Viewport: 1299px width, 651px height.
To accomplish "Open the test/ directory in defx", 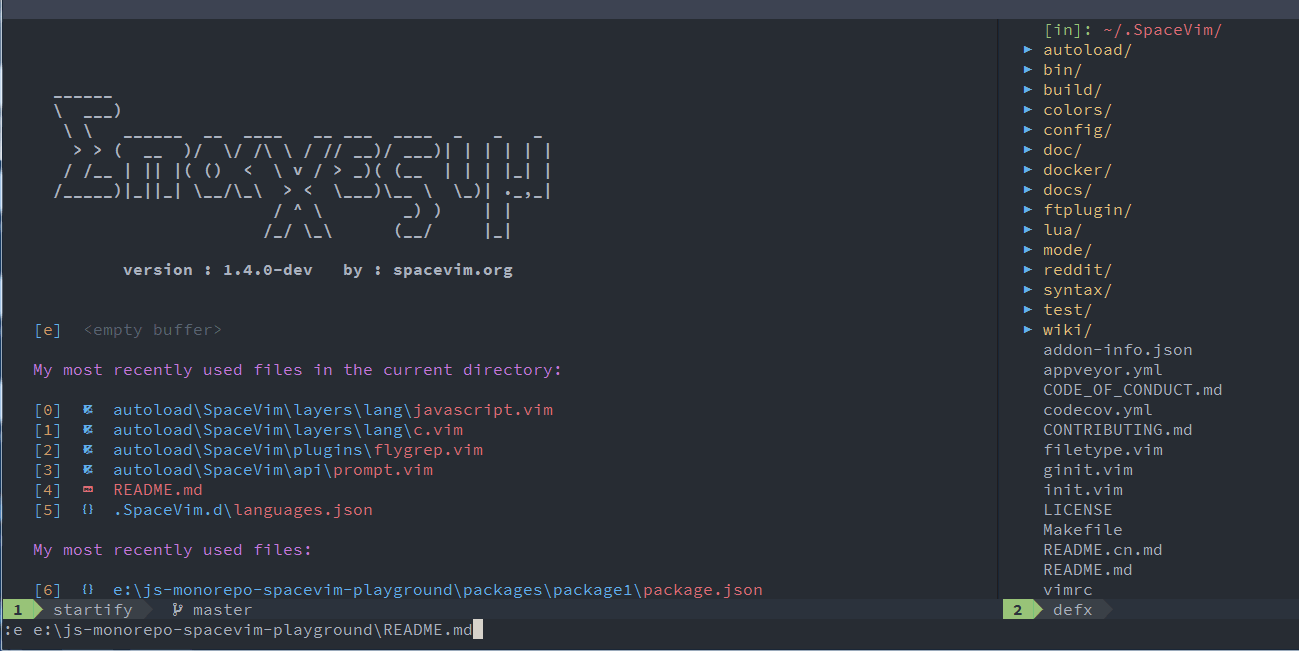I will coord(1067,310).
